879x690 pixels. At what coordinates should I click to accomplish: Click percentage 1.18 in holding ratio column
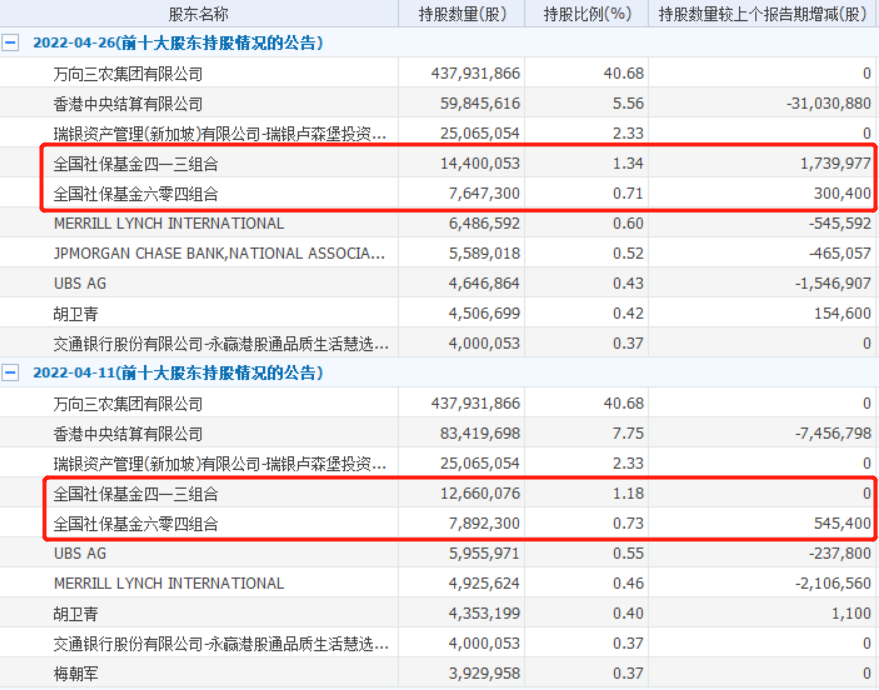coord(628,494)
